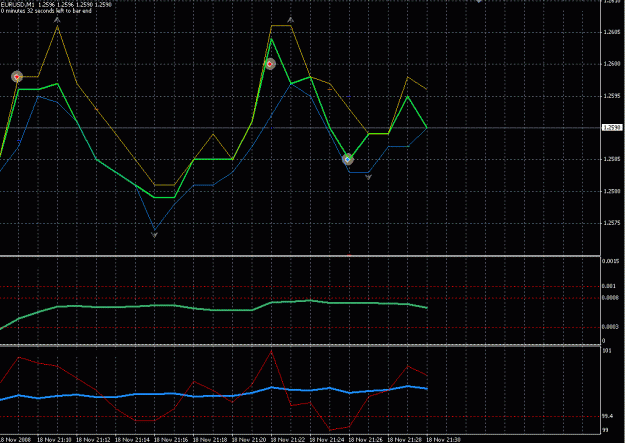Select the blue signal dot near the 1.2585 level

348,159
